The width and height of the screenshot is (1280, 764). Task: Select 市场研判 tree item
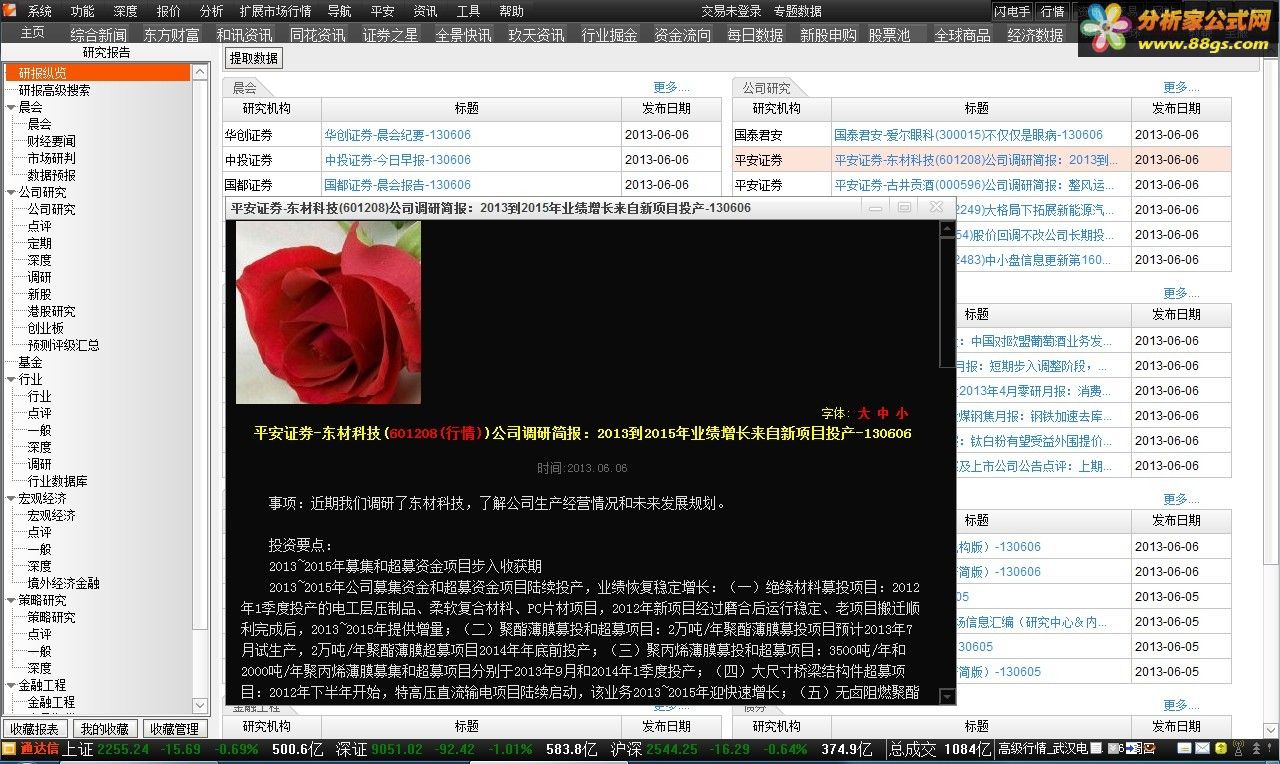[x=51, y=158]
